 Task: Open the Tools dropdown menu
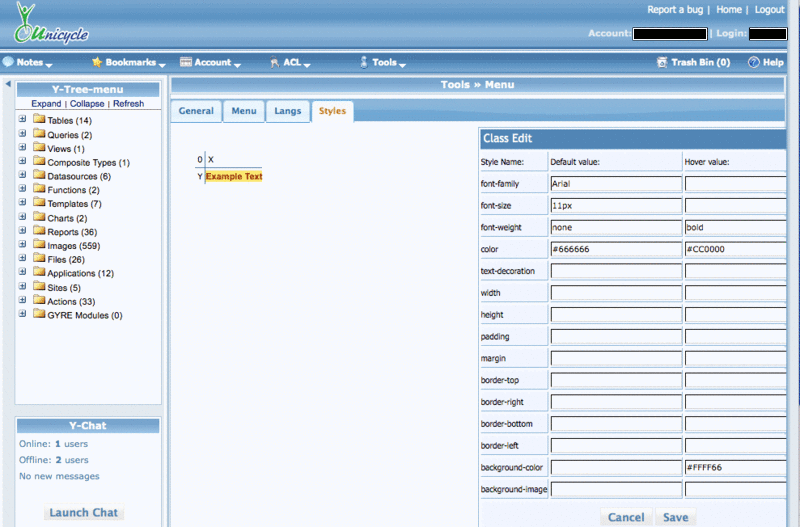385,62
